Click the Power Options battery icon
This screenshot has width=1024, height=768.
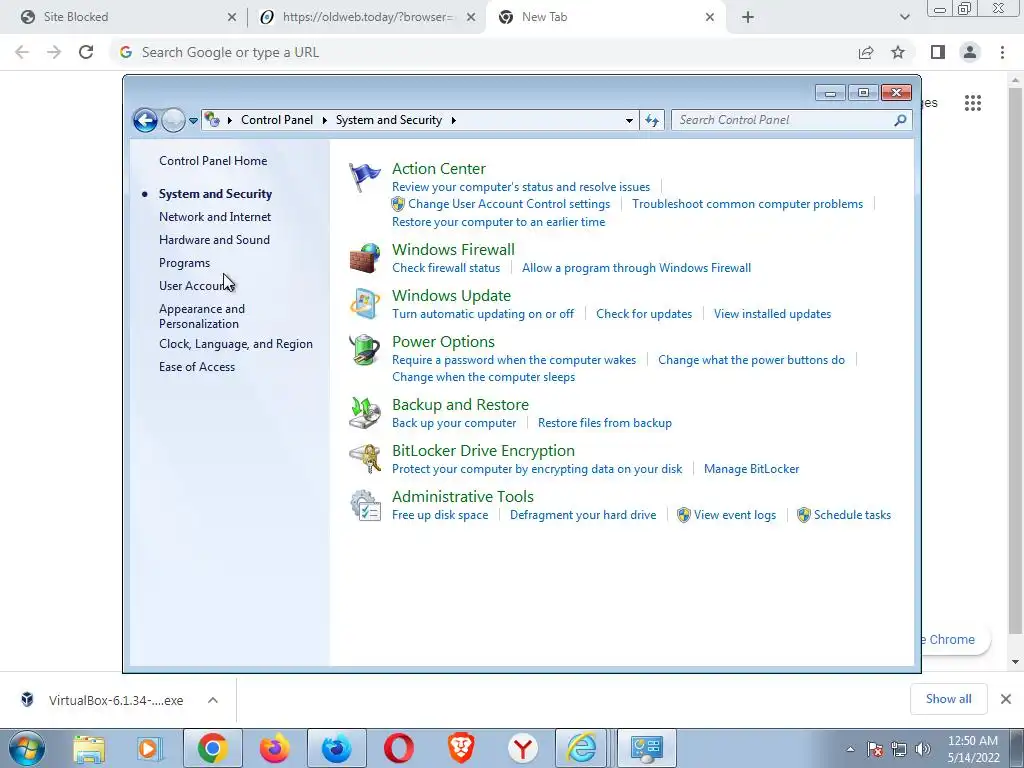click(x=364, y=350)
